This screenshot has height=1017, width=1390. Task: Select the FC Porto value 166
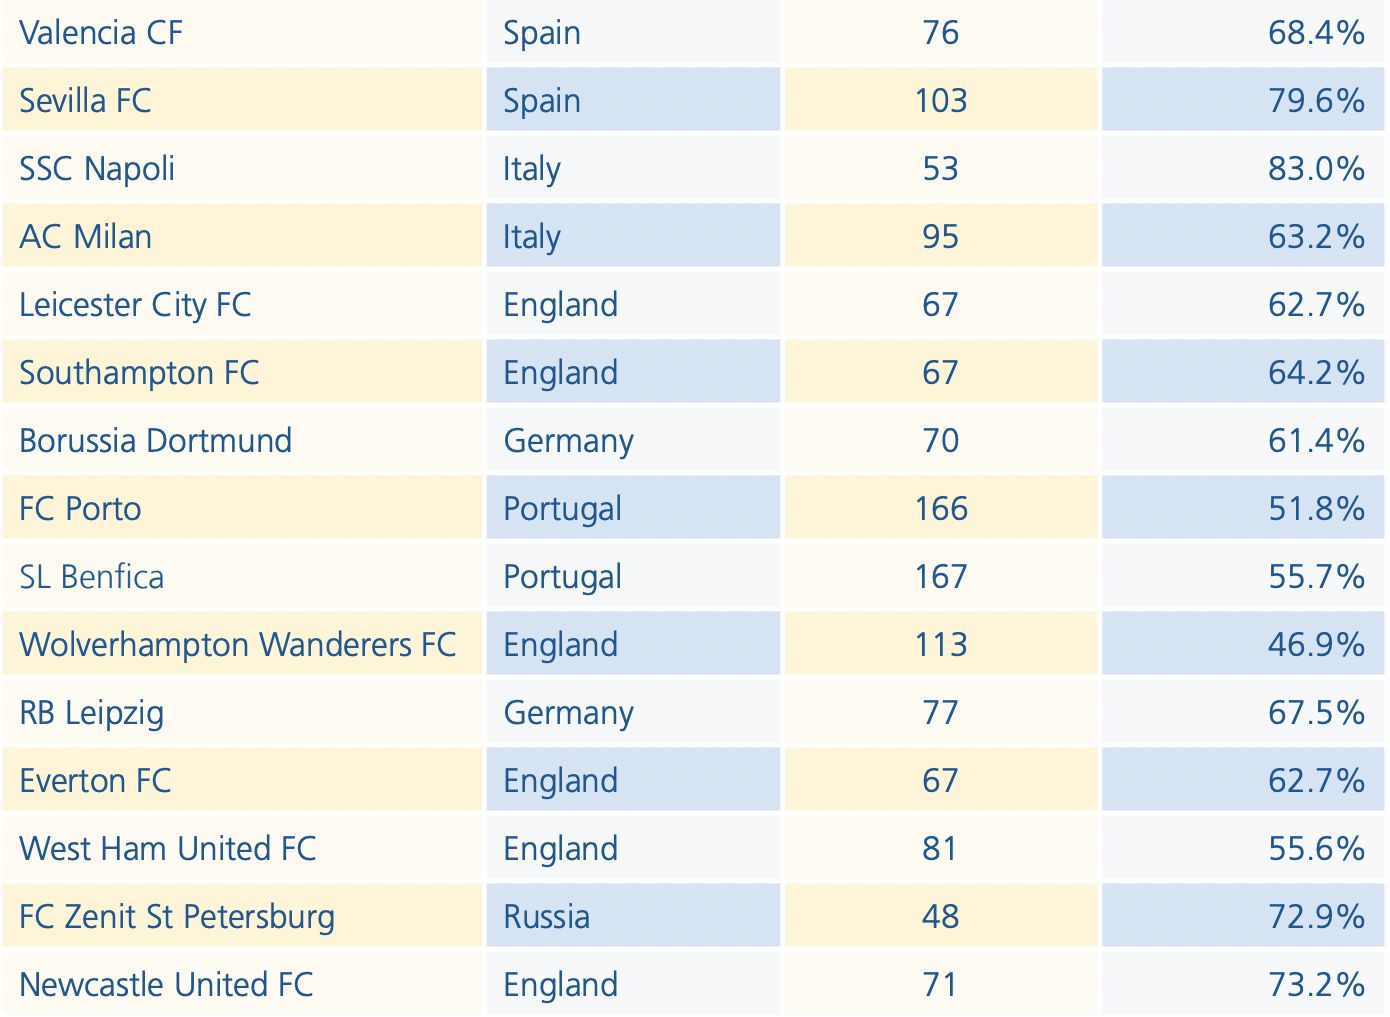tap(941, 509)
